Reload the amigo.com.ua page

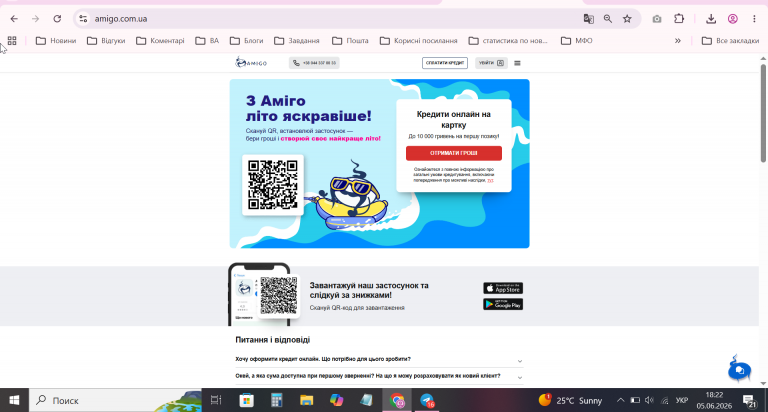[57, 19]
